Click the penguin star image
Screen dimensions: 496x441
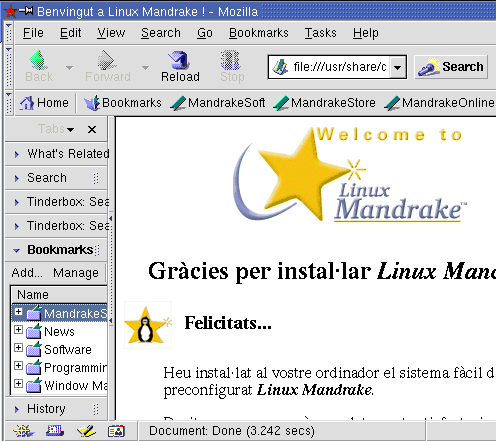(148, 325)
